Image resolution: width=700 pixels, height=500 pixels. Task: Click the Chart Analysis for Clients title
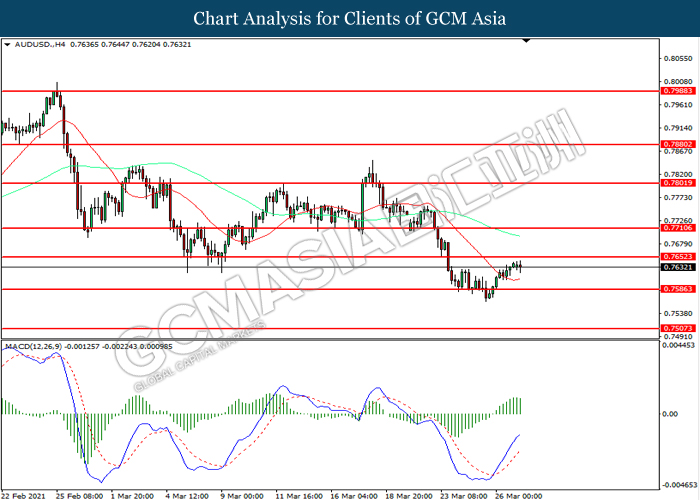(350, 19)
